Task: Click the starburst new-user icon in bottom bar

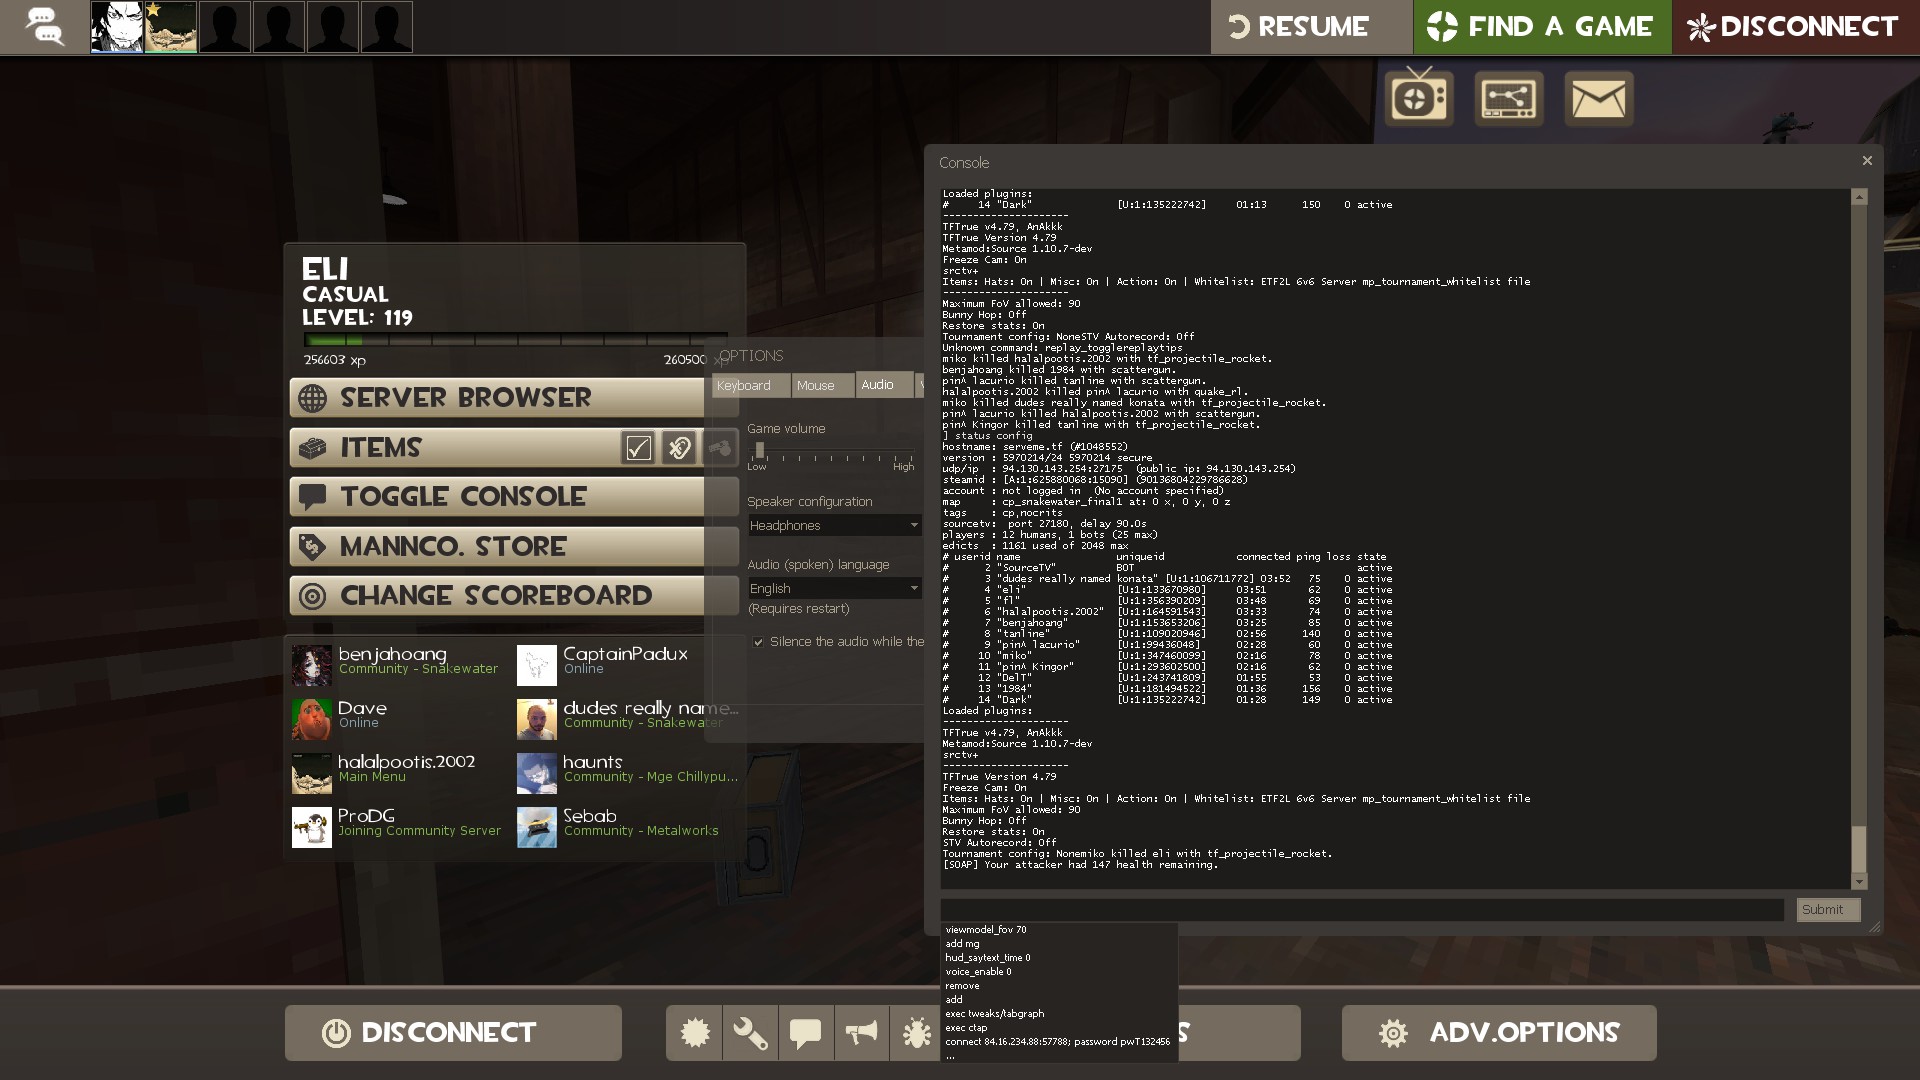Action: point(695,1033)
